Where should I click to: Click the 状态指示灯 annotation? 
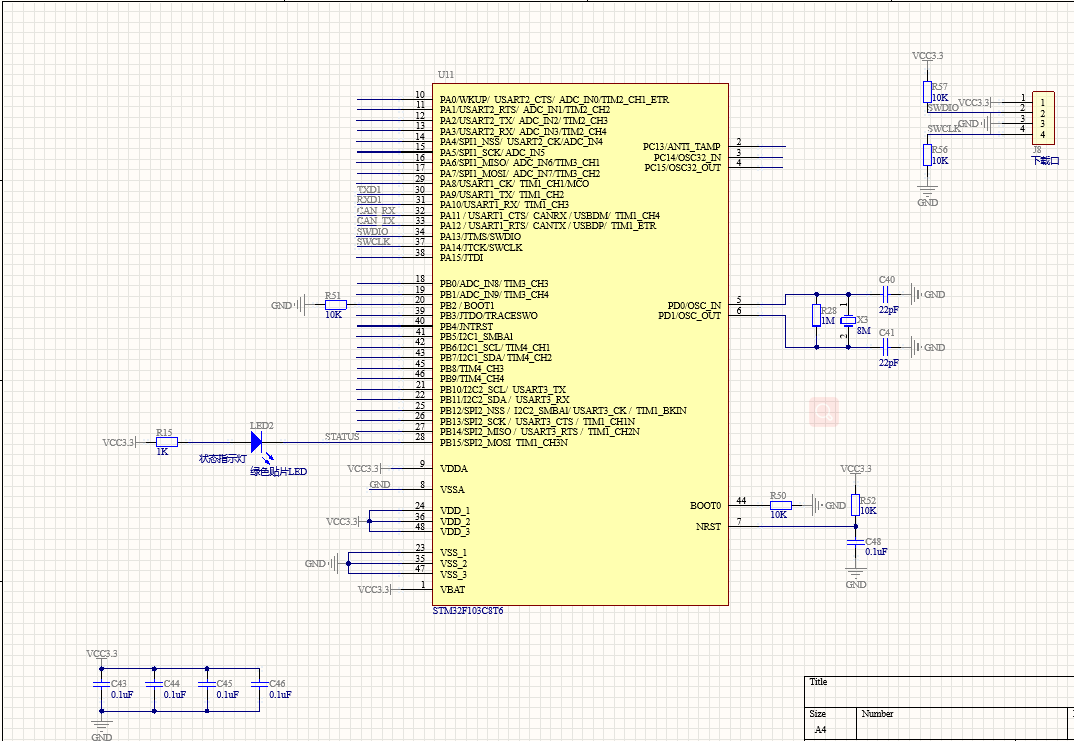pyautogui.click(x=223, y=459)
